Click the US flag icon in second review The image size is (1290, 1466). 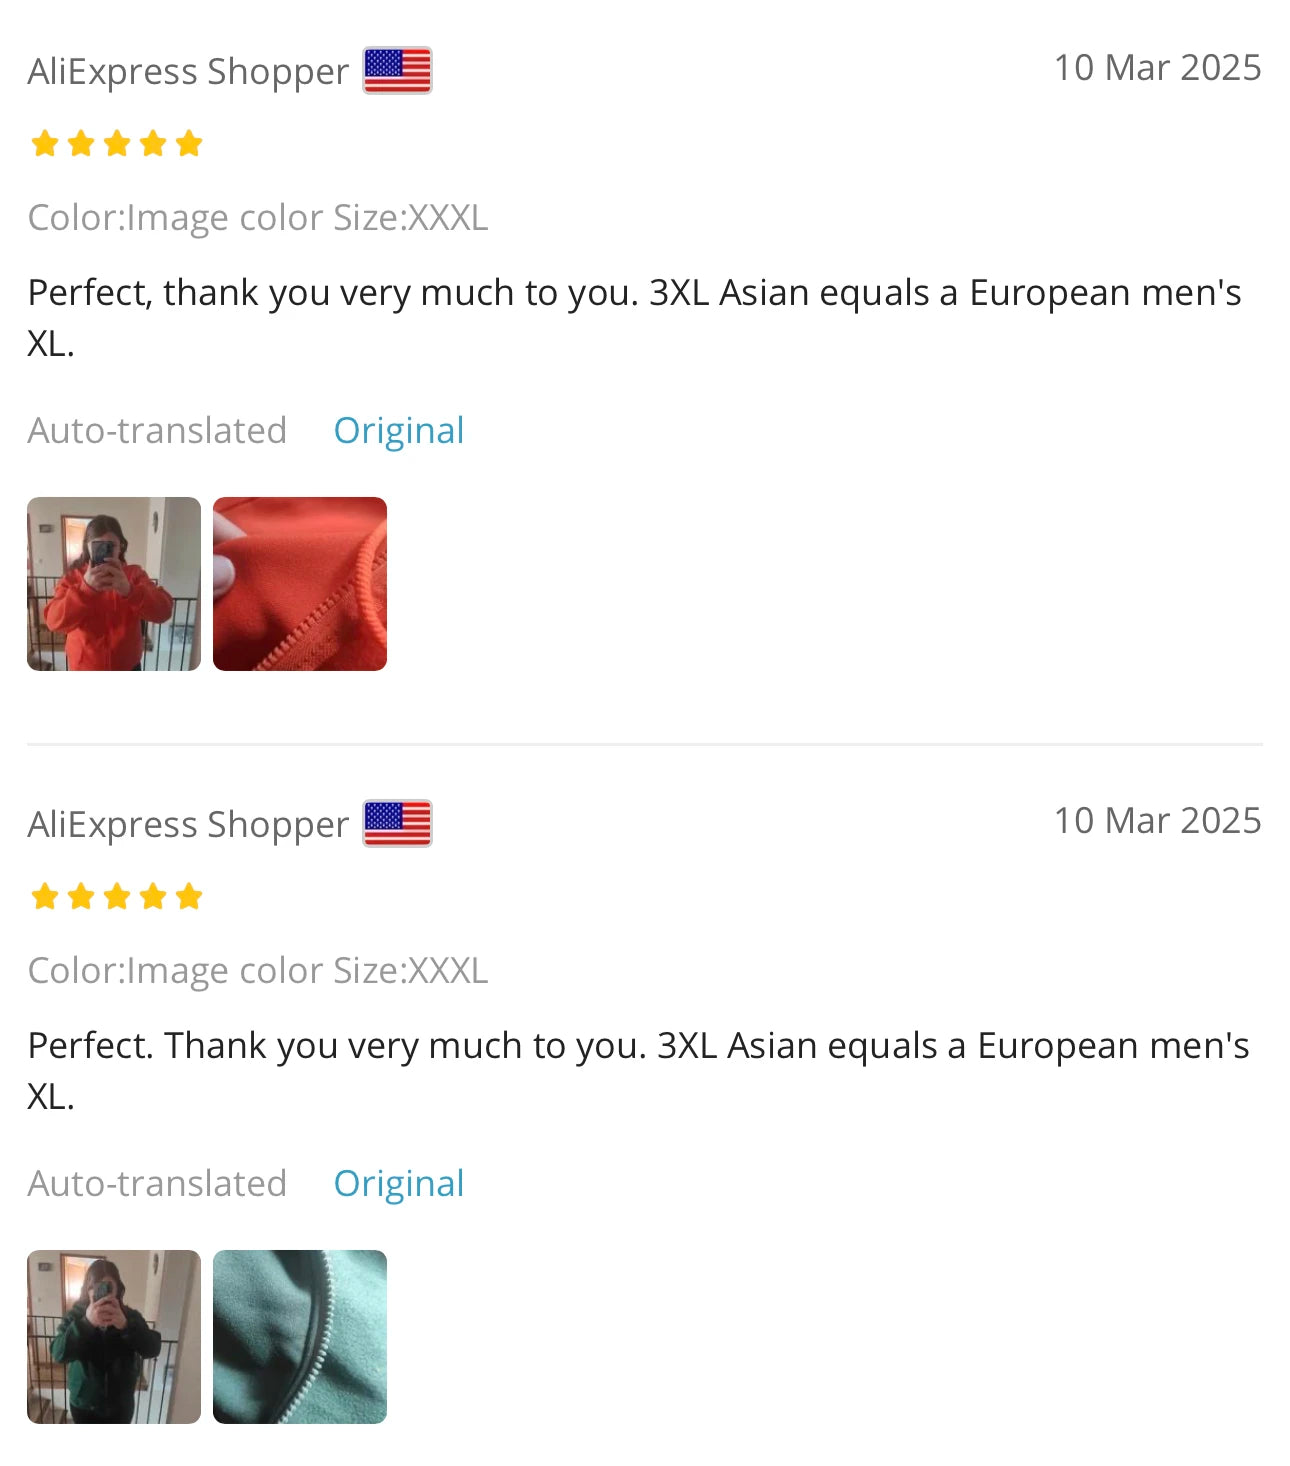click(x=397, y=824)
